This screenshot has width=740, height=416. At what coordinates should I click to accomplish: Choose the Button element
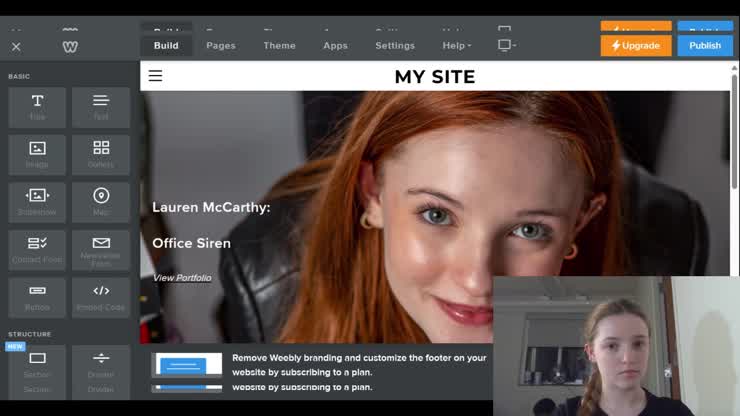(37, 296)
